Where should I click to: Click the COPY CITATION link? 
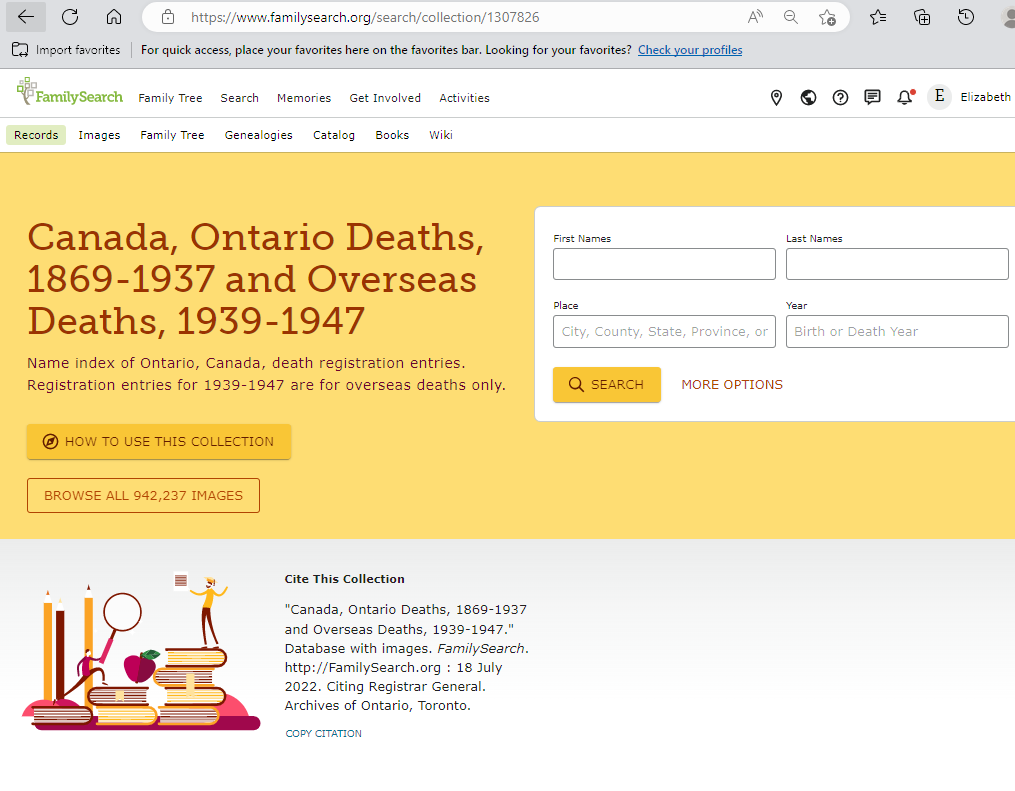(324, 733)
